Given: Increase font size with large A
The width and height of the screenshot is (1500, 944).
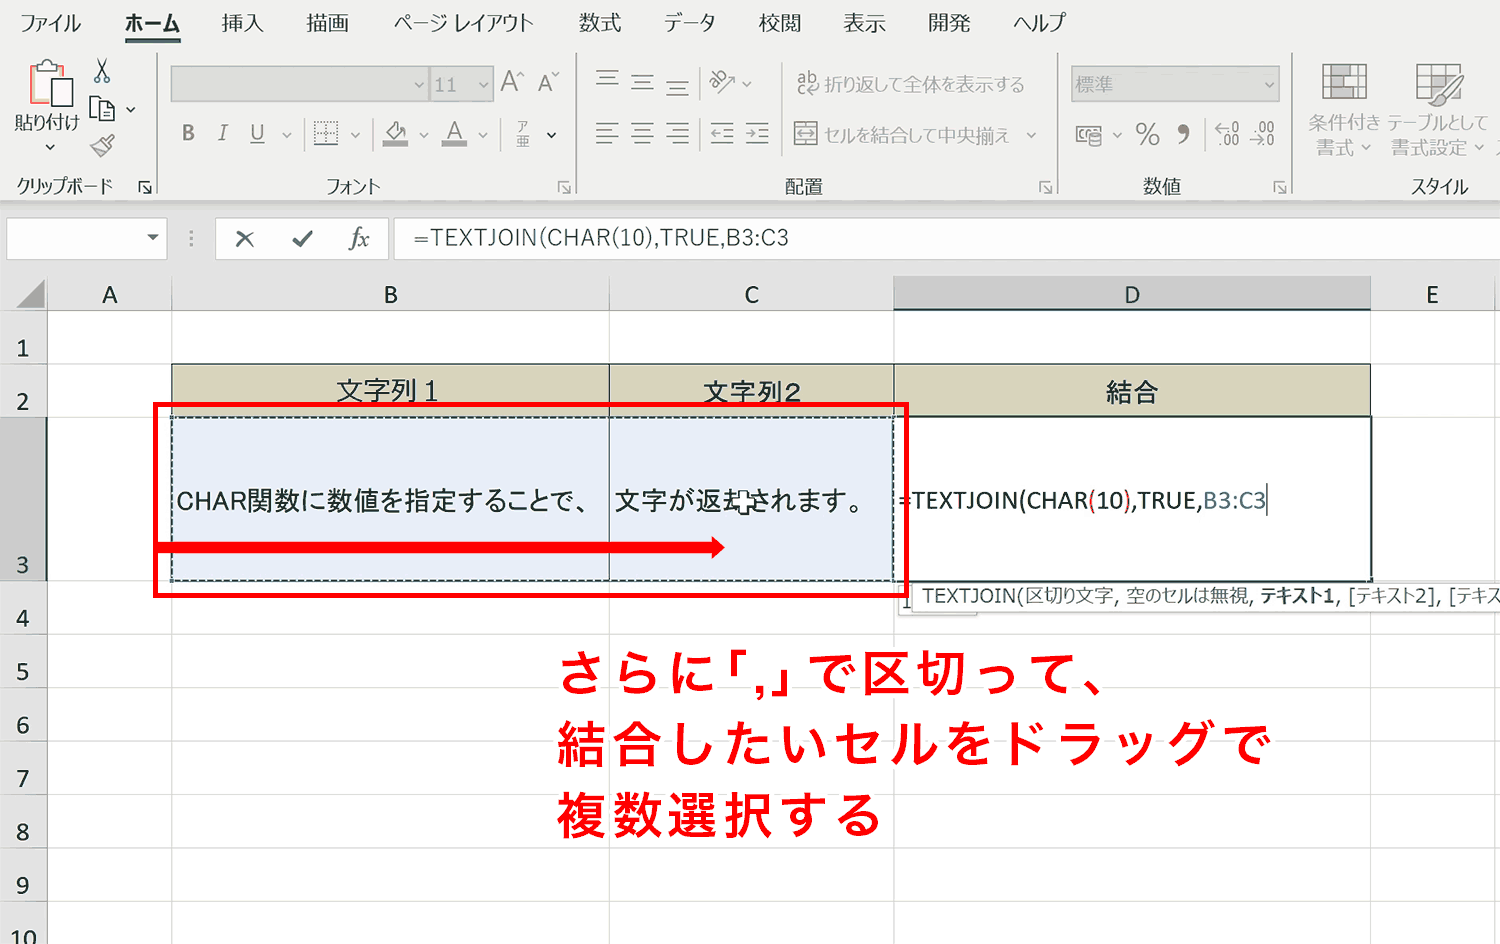Looking at the screenshot, I should pos(512,83).
